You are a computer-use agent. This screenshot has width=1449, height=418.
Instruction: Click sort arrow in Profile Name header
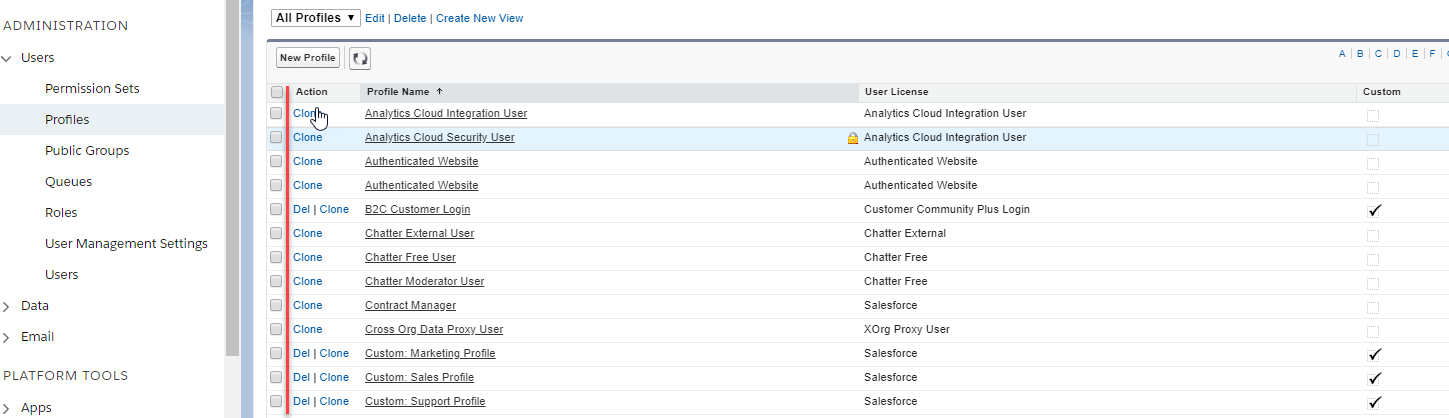pyautogui.click(x=440, y=92)
